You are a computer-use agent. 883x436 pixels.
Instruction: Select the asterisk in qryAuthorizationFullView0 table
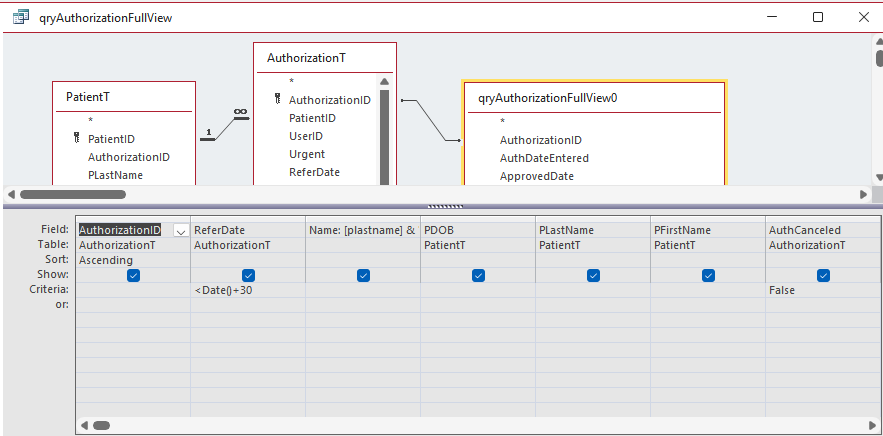(x=502, y=122)
